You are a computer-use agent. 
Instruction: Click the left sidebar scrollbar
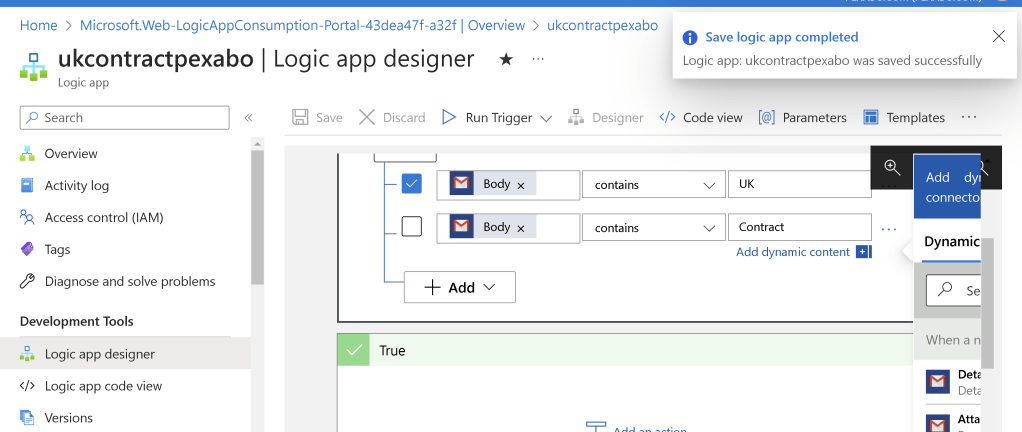pos(257,216)
